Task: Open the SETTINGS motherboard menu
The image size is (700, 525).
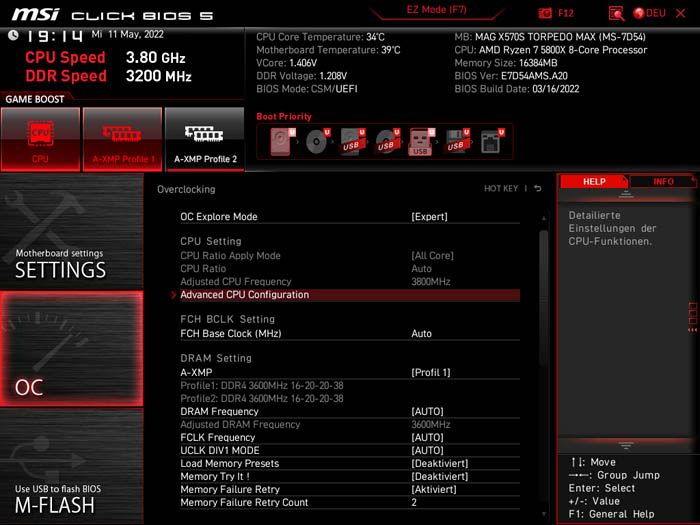Action: 71,232
